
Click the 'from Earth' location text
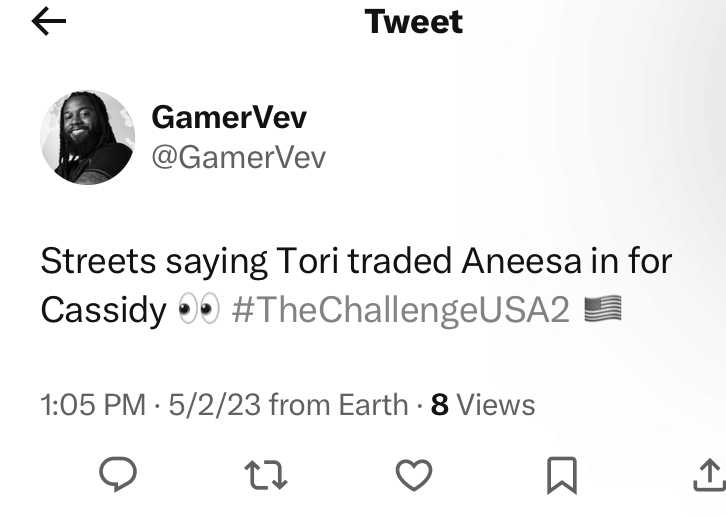[338, 404]
